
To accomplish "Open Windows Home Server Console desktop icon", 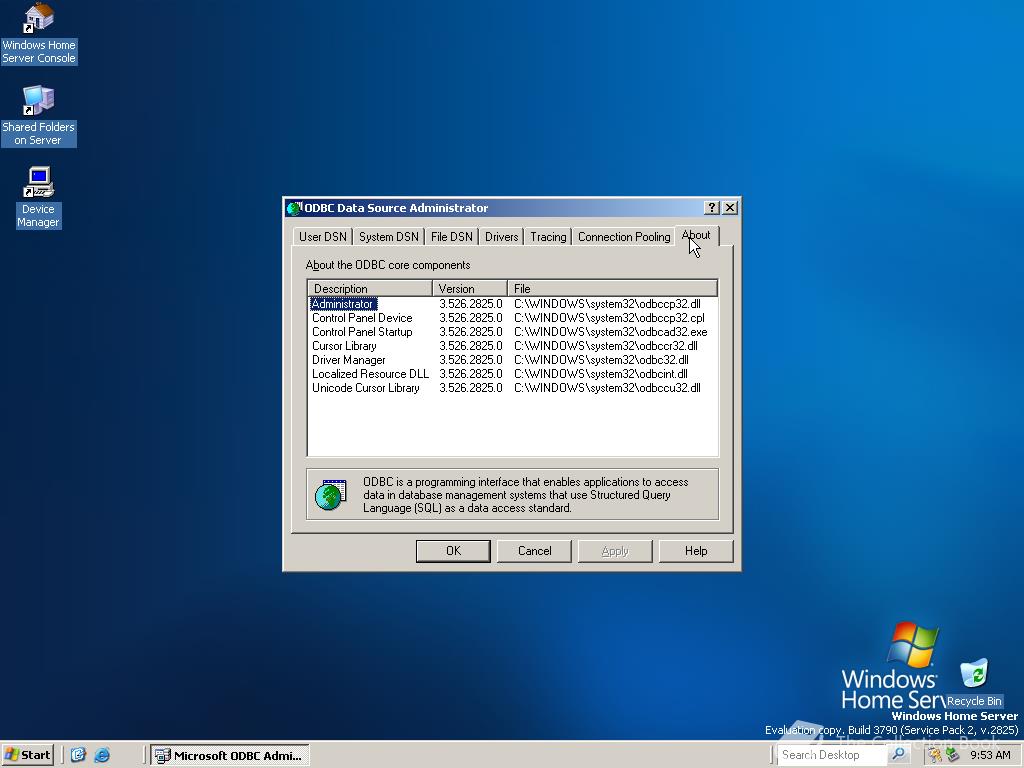I will coord(39,34).
